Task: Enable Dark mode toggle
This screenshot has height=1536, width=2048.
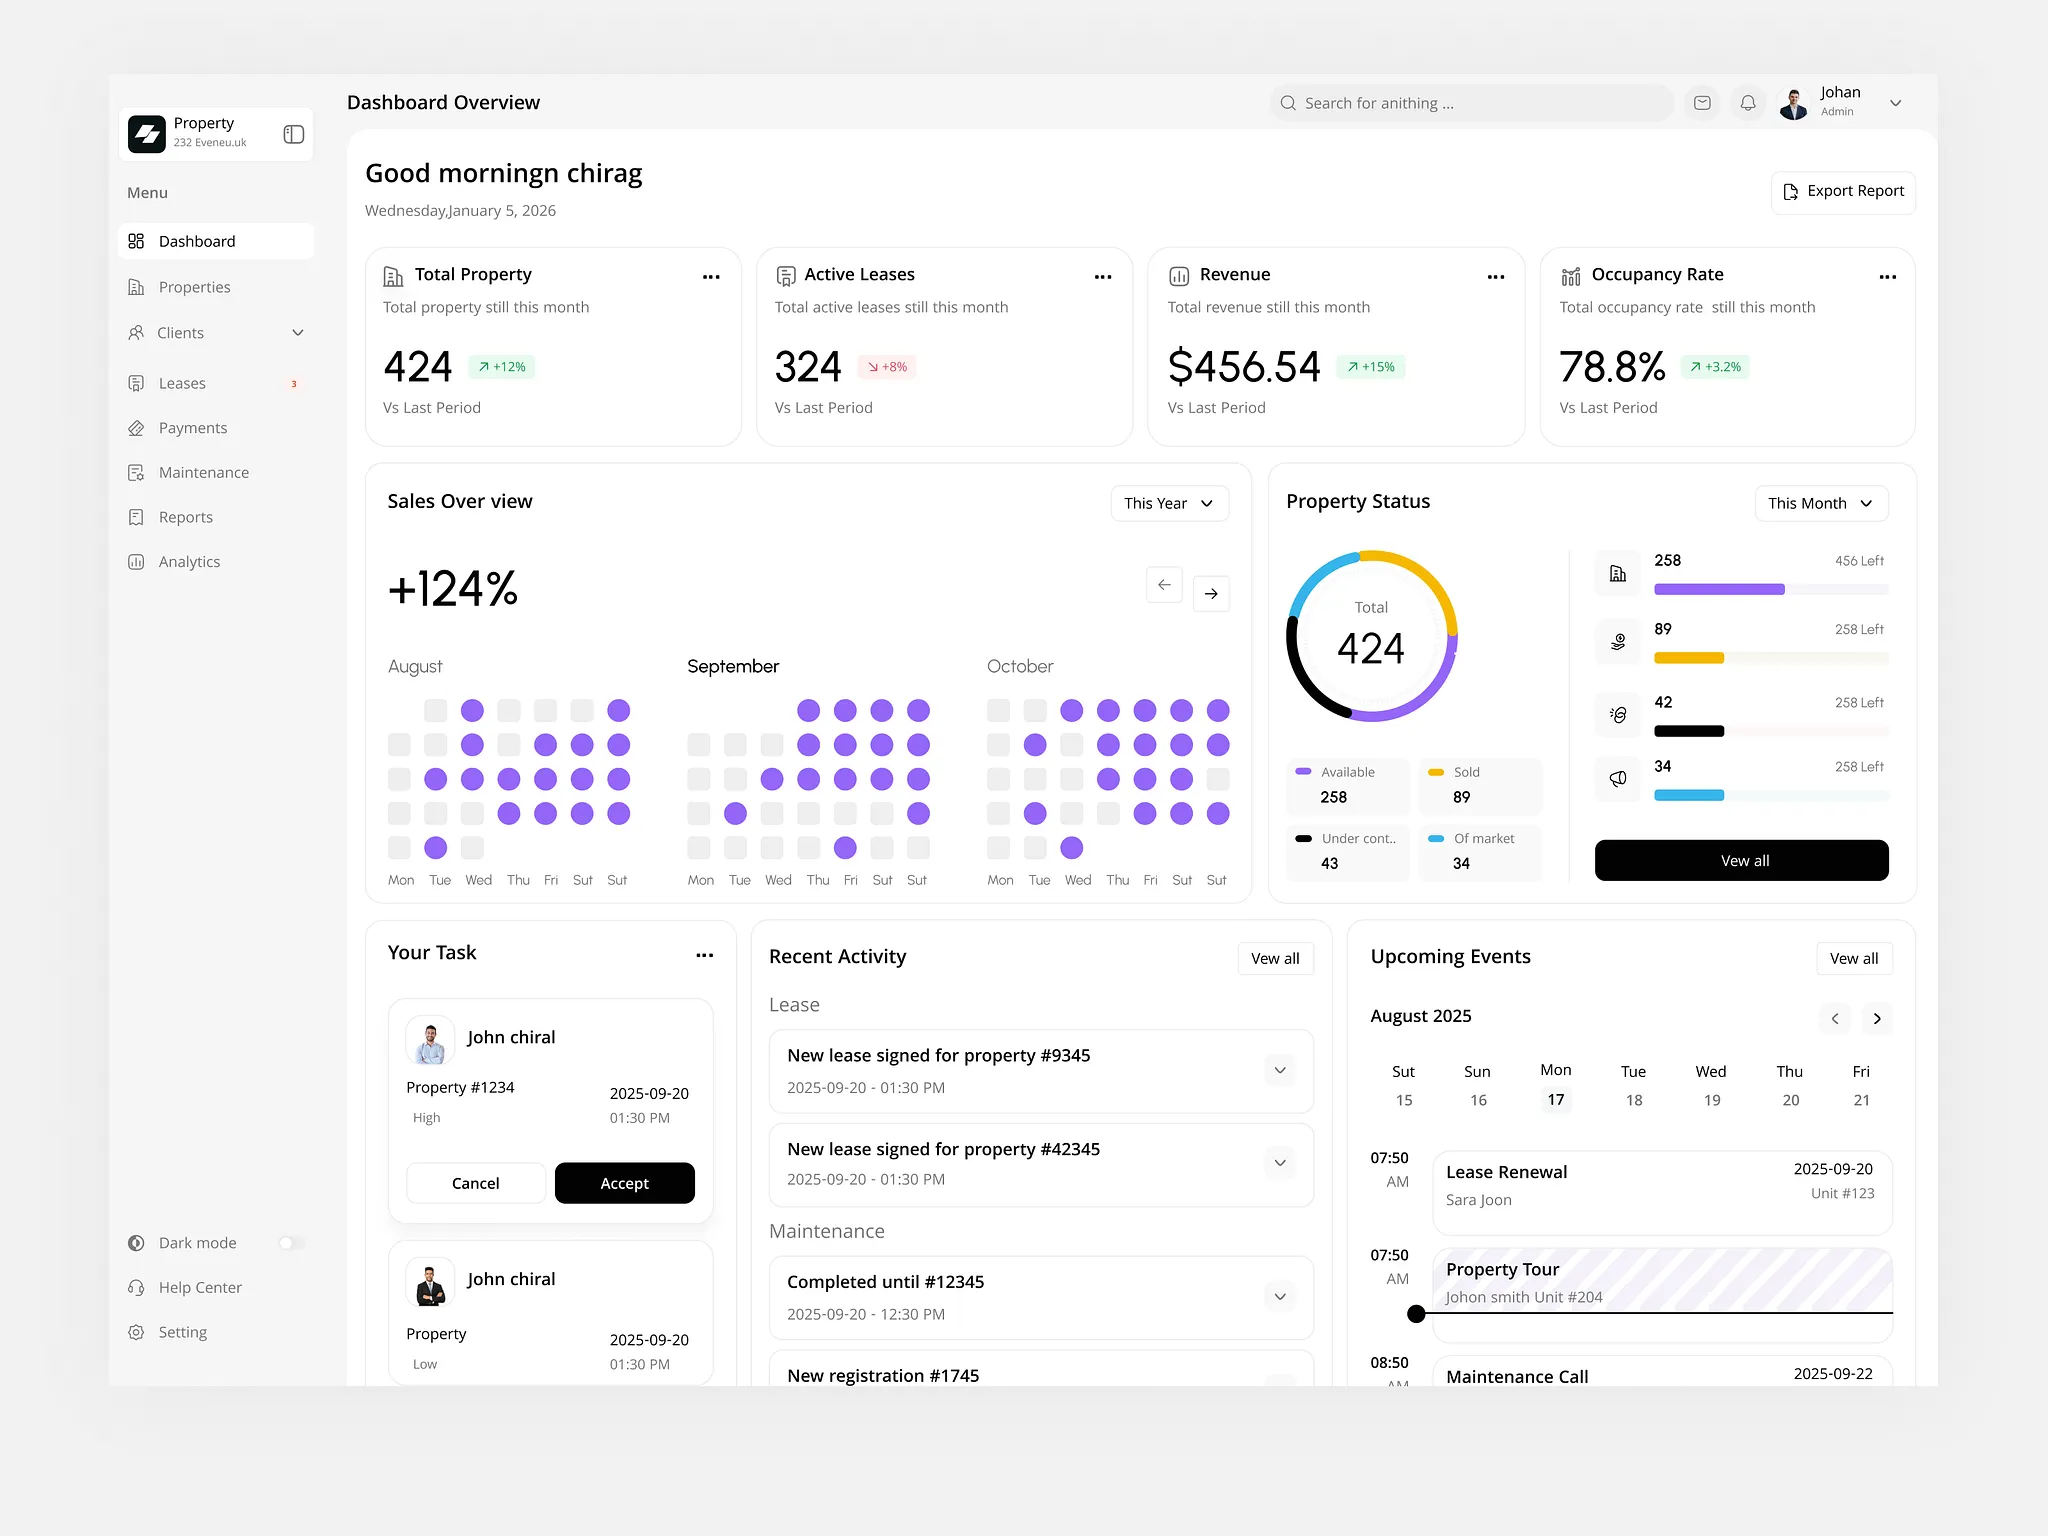Action: point(291,1242)
